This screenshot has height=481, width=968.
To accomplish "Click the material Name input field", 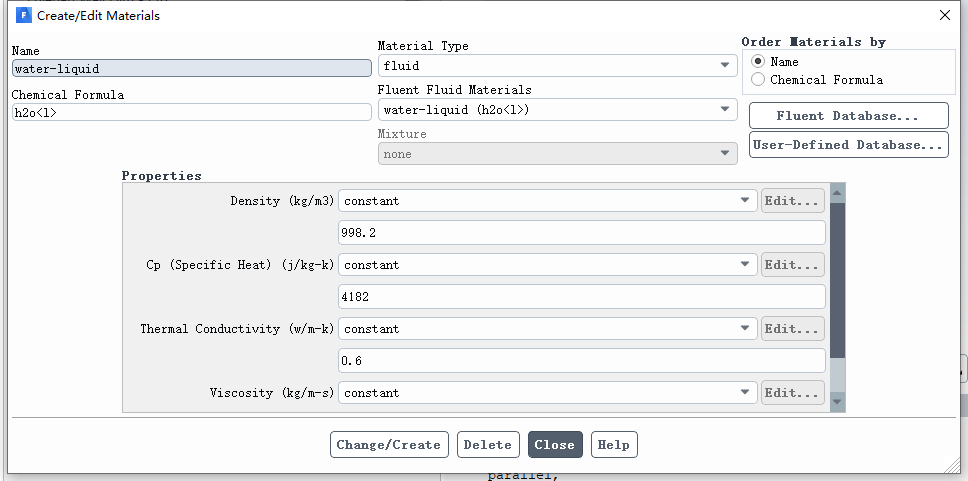I will [x=191, y=69].
